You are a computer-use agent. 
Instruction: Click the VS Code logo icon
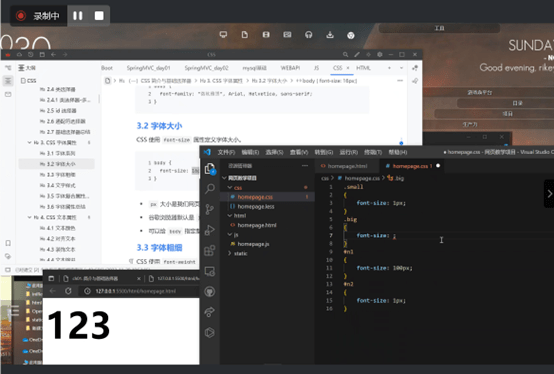[207, 152]
